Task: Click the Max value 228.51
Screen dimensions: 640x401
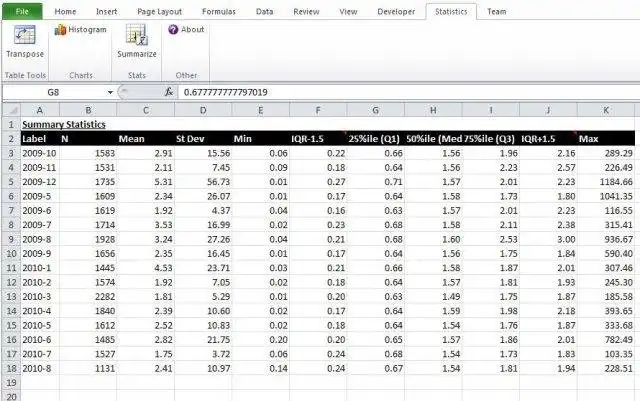Action: tap(606, 368)
